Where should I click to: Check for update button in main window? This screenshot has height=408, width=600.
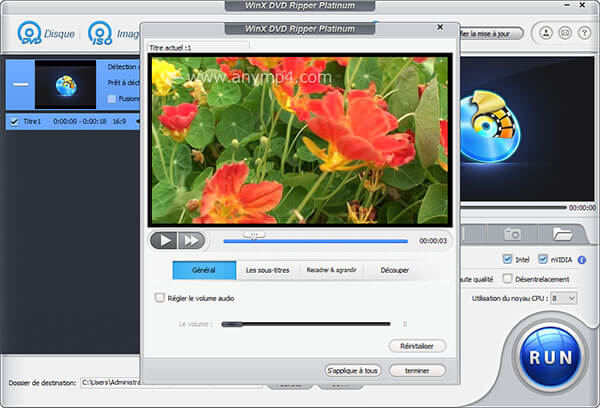click(x=491, y=34)
